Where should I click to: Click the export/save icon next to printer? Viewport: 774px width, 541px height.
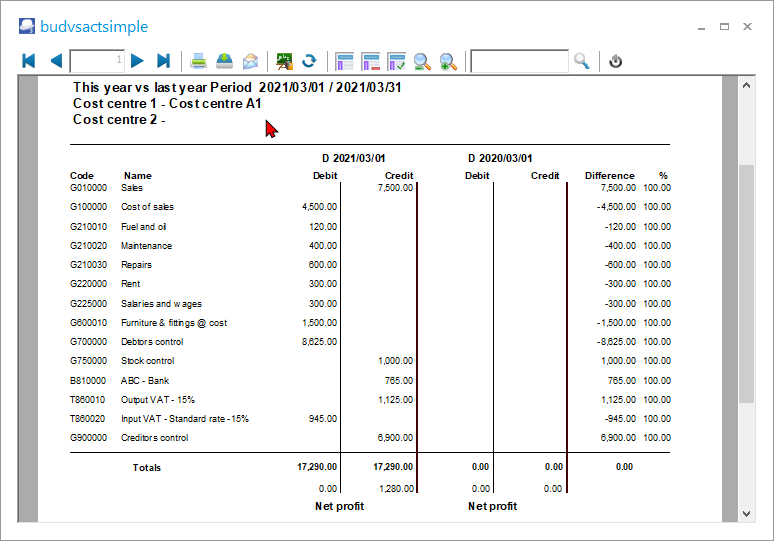225,61
